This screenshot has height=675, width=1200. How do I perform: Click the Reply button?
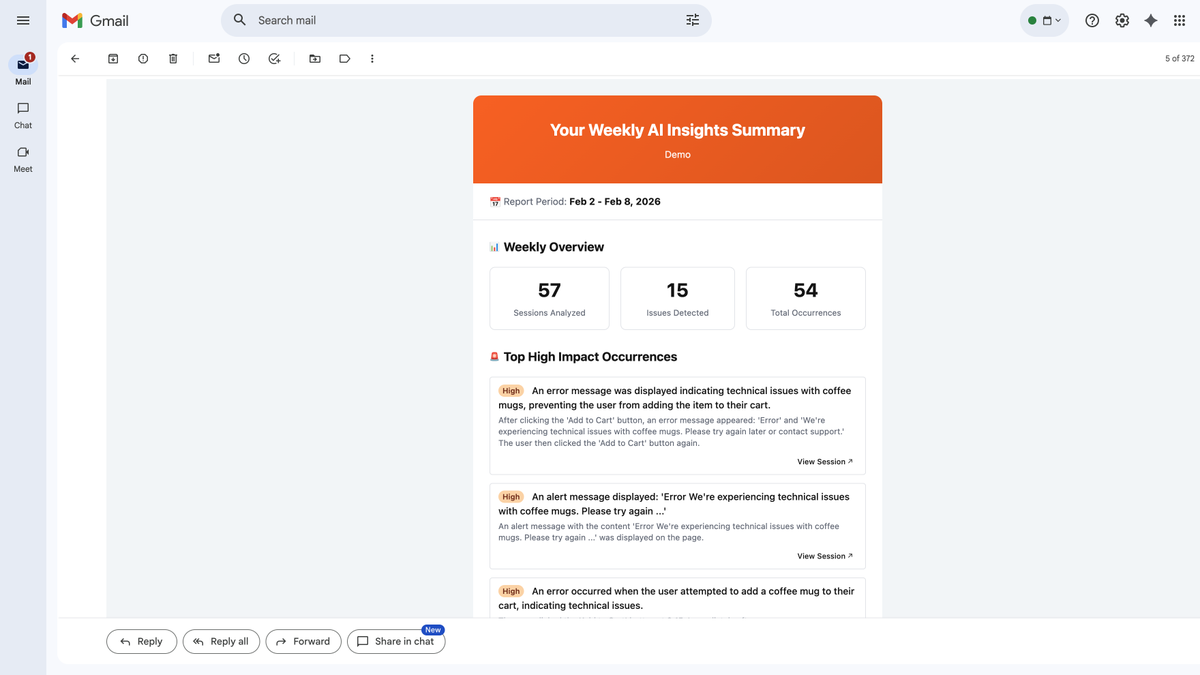pyautogui.click(x=141, y=641)
